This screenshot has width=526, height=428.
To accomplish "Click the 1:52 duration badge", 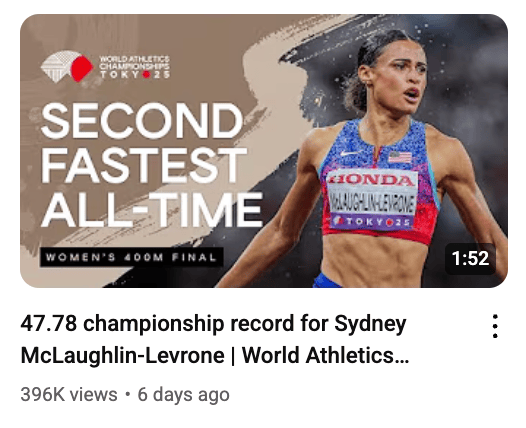I will click(470, 258).
